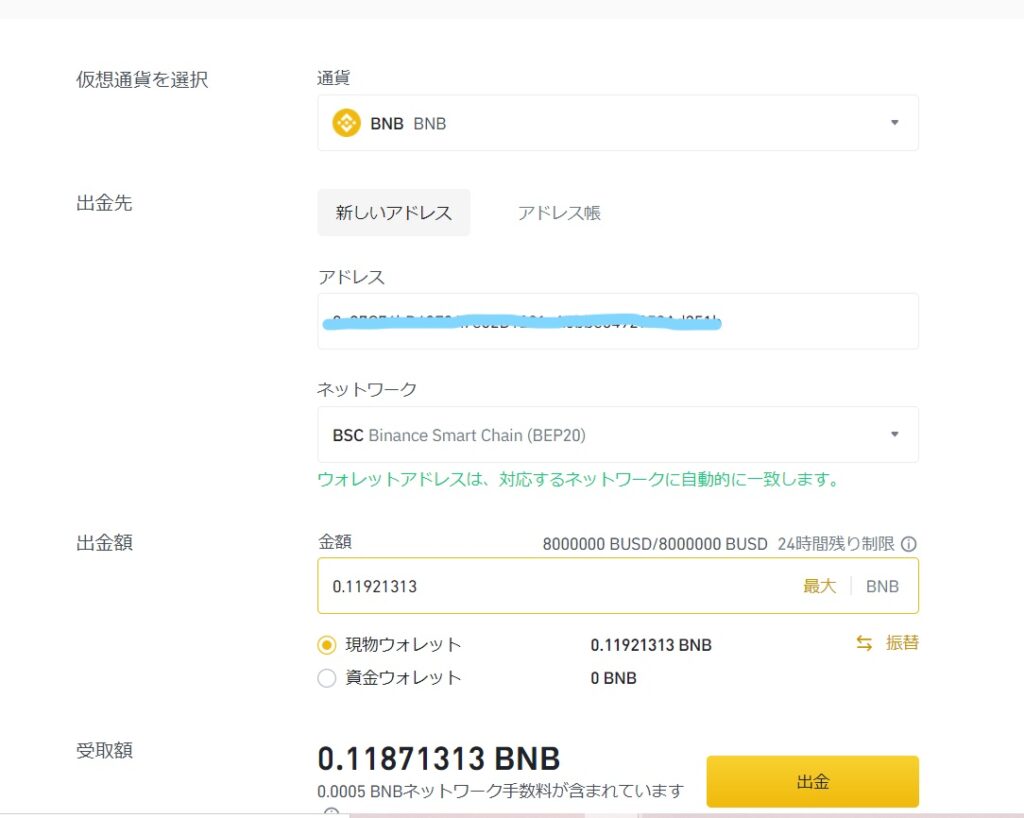Open the network dropdown arrow
This screenshot has width=1024, height=818.
tap(895, 434)
